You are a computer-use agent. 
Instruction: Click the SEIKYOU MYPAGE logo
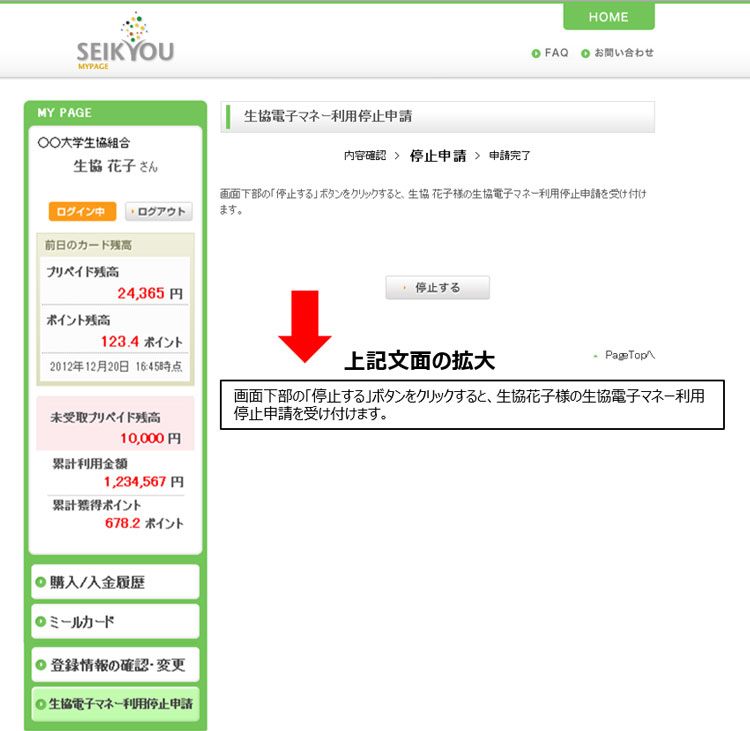pyautogui.click(x=125, y=42)
